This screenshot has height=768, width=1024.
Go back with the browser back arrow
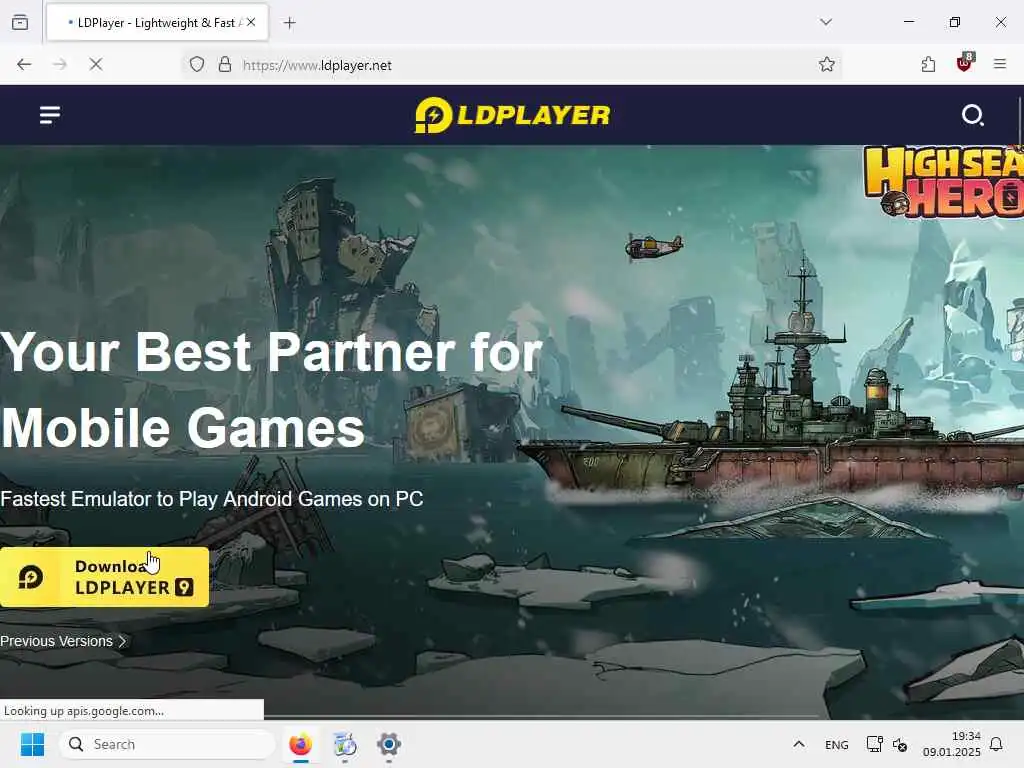coord(24,65)
